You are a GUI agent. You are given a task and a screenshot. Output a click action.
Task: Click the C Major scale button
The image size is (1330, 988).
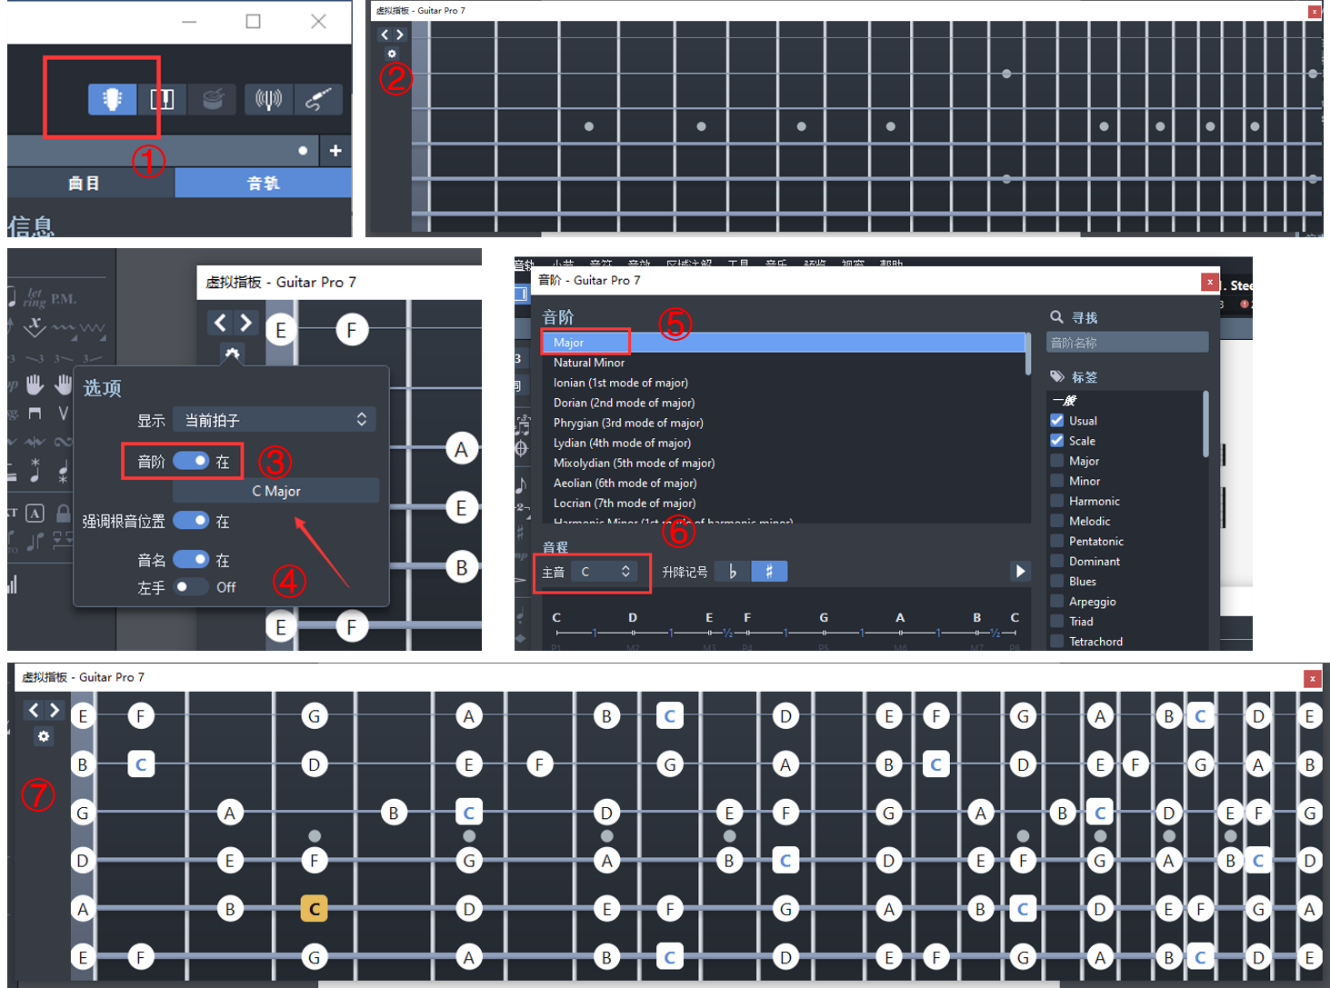pyautogui.click(x=276, y=491)
